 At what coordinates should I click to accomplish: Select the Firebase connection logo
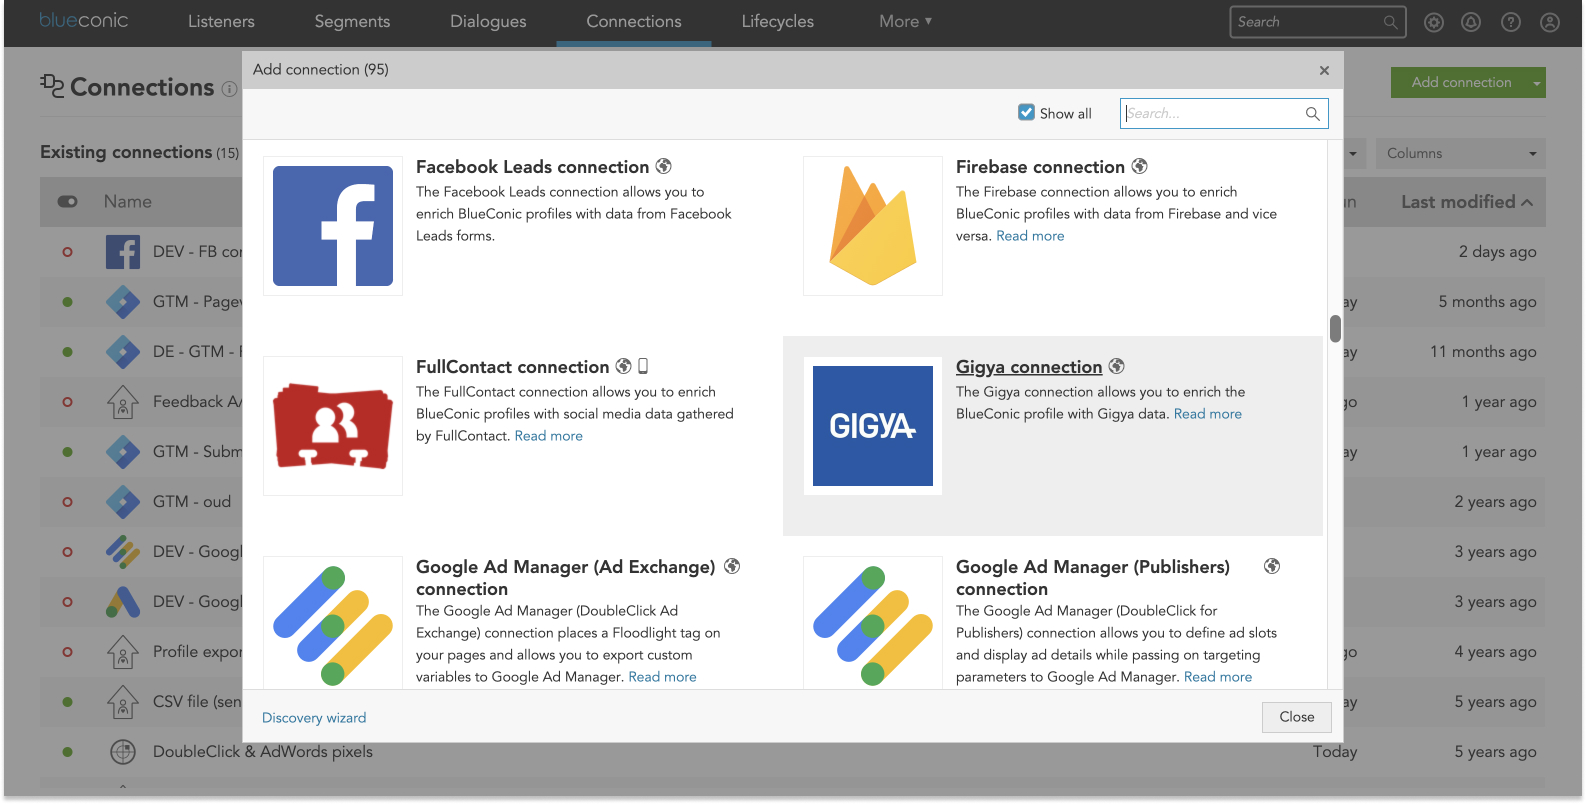pyautogui.click(x=873, y=226)
